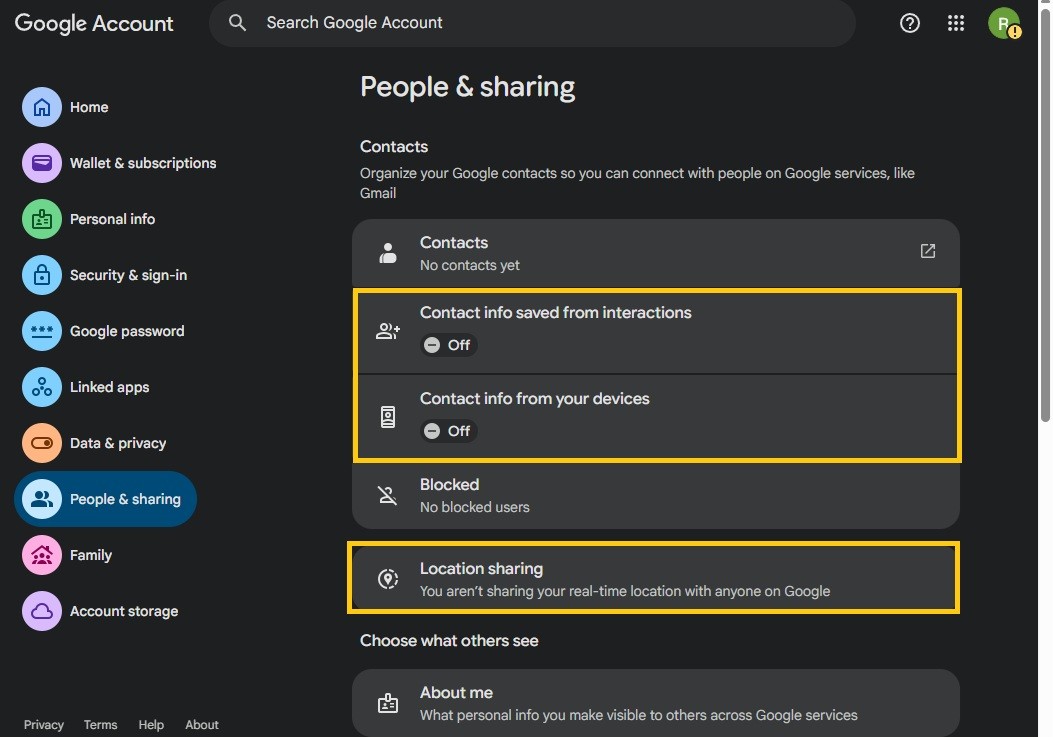The image size is (1053, 737).
Task: Click the 'No contacts yet' text
Action: (469, 265)
